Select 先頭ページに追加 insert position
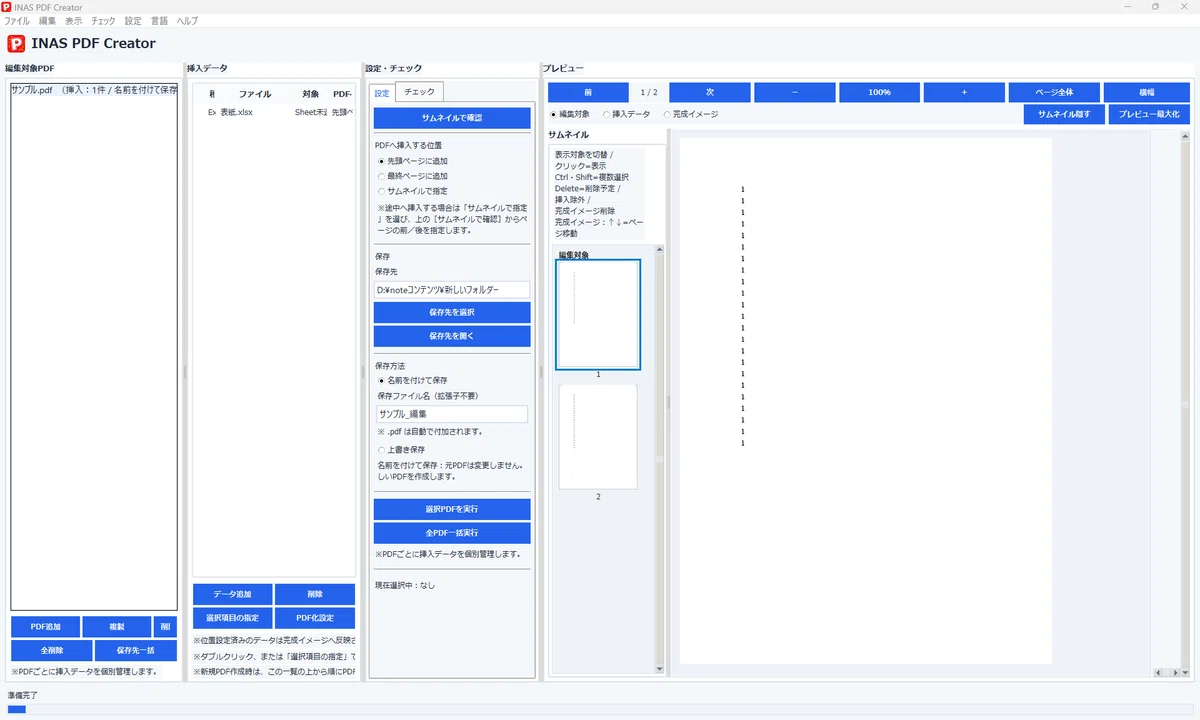Viewport: 1200px width, 720px height. tap(412, 161)
